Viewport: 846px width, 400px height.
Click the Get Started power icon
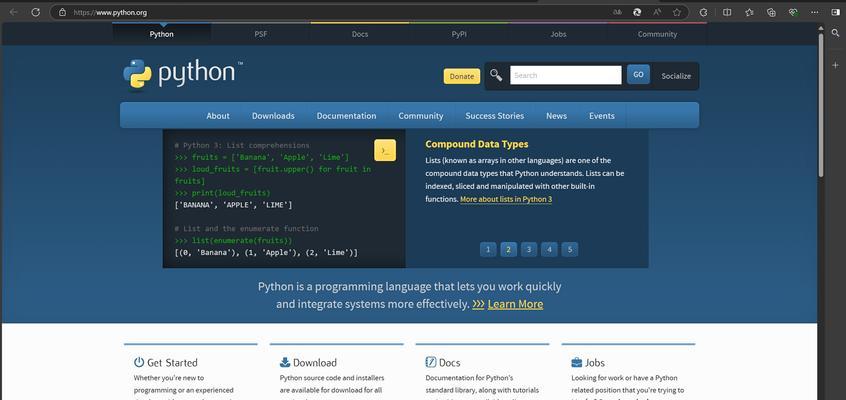click(x=139, y=362)
